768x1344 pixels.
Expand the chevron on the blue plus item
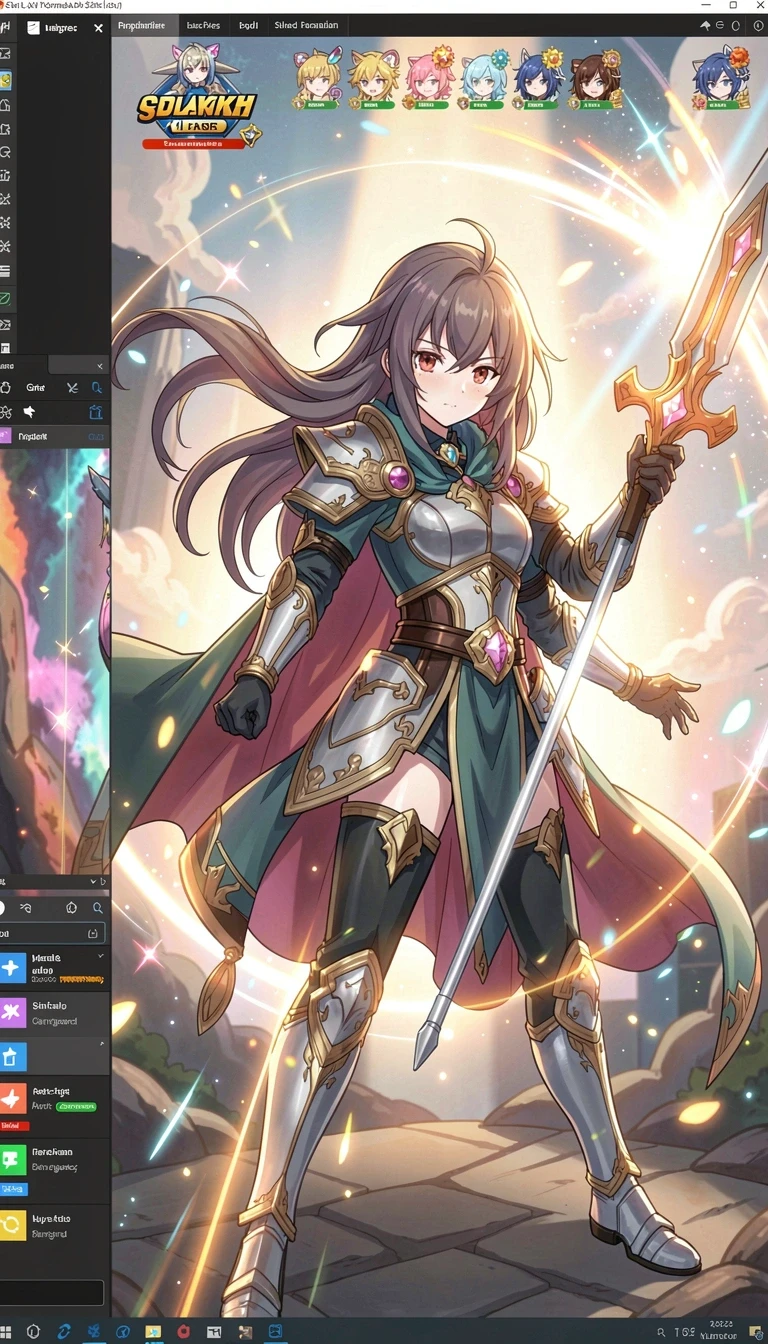coord(101,956)
